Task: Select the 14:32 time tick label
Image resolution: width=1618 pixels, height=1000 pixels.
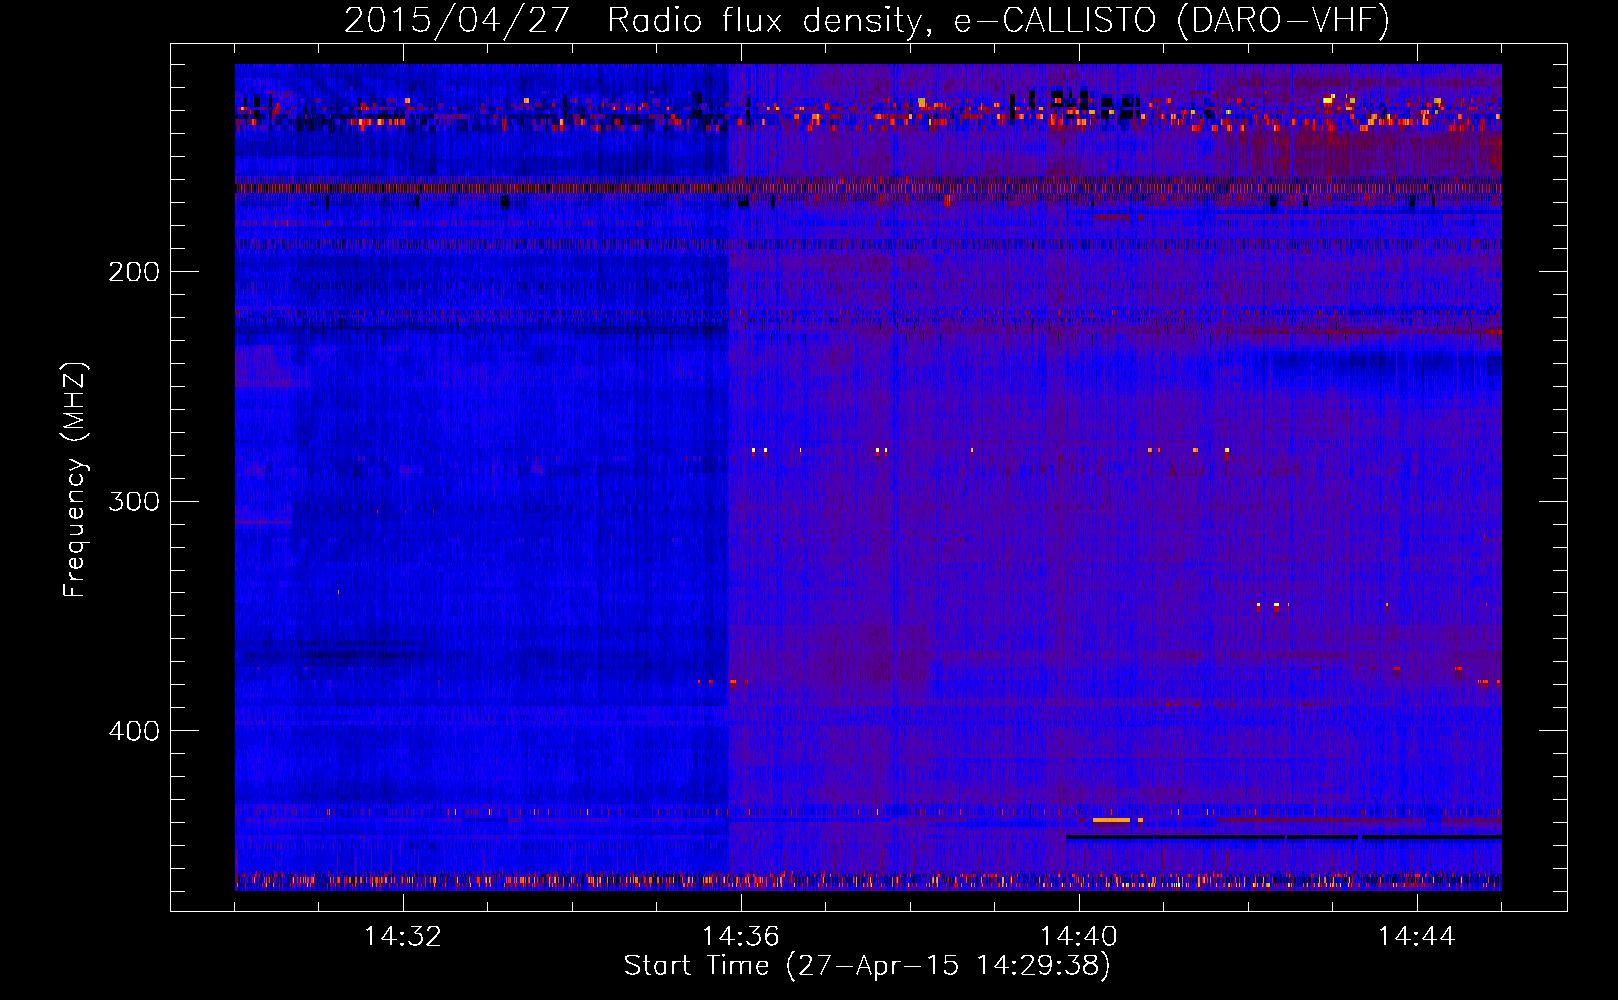Action: pos(403,937)
